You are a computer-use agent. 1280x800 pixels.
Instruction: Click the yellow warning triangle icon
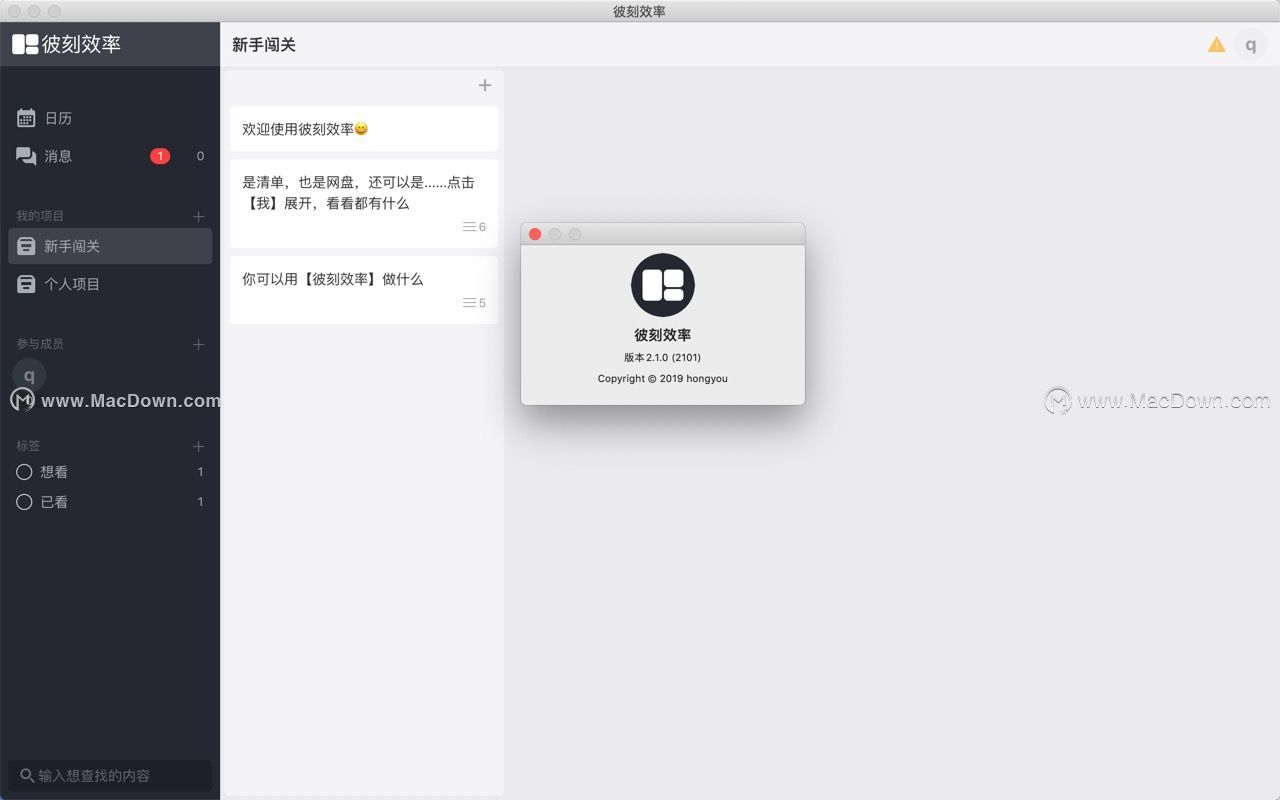(x=1216, y=44)
